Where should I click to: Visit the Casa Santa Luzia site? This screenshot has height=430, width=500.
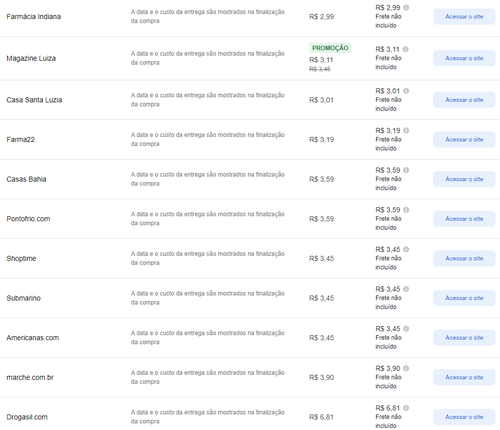464,100
